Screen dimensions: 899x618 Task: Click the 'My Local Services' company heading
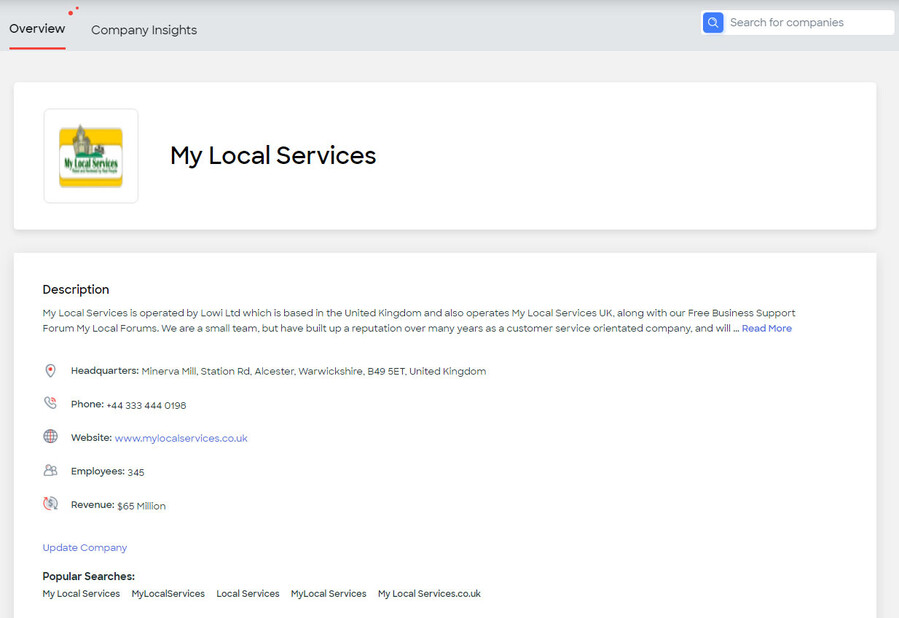click(273, 156)
